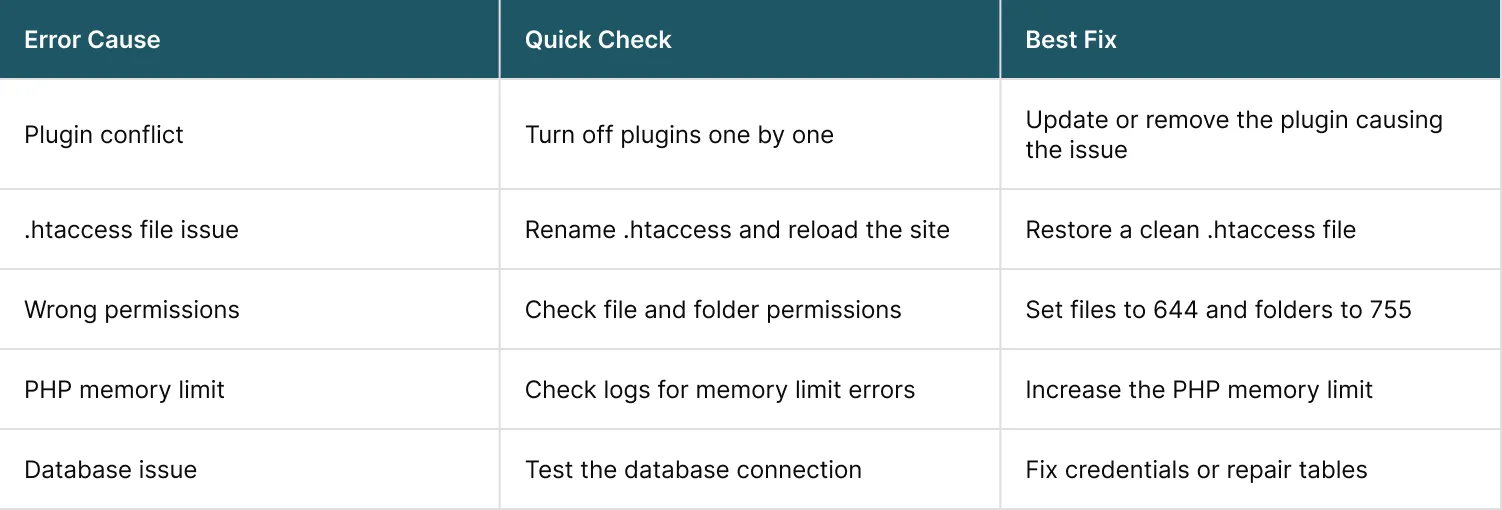Click 'Turn off plugins one by one' cell
This screenshot has height=510, width=1502.
pyautogui.click(x=679, y=135)
